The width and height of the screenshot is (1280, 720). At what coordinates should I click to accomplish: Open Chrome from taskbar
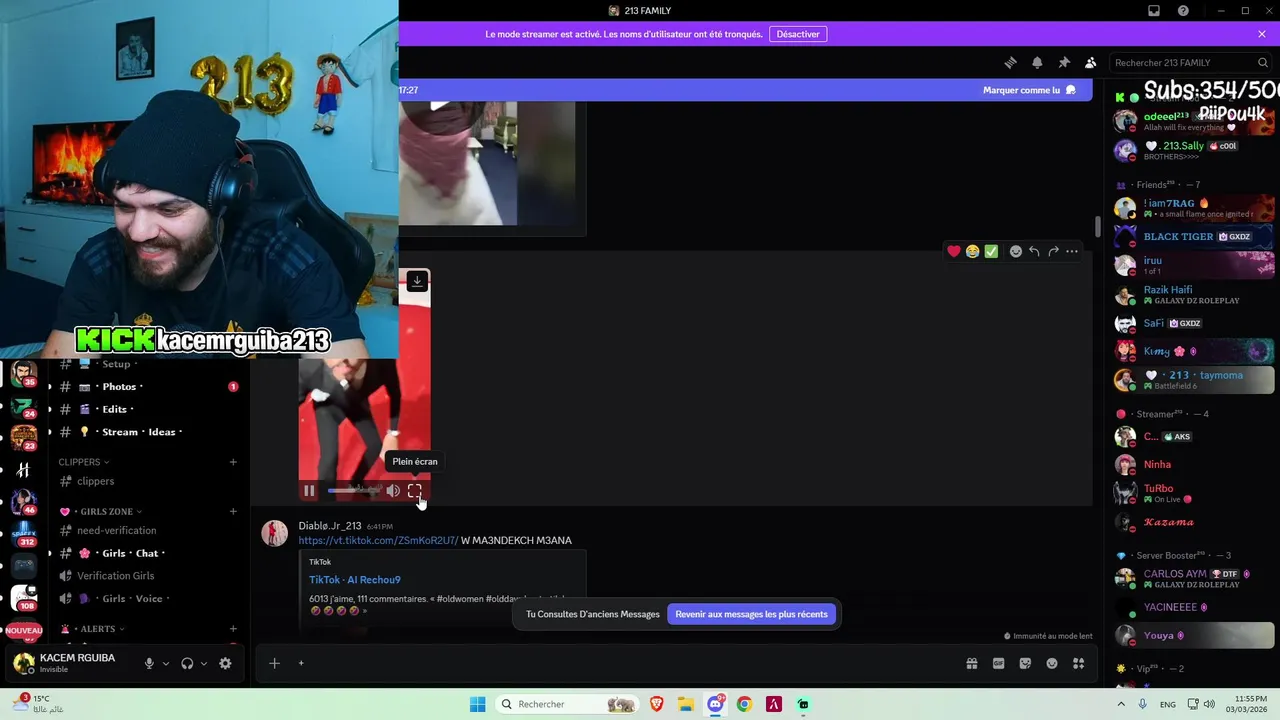pyautogui.click(x=744, y=704)
